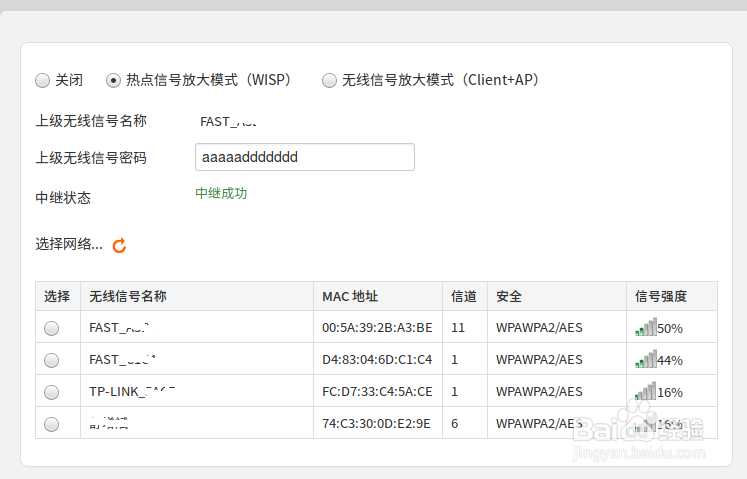747x479 pixels.
Task: Select network with MAC 00:5A:39:2B:A3:BE
Action: [x=51, y=328]
